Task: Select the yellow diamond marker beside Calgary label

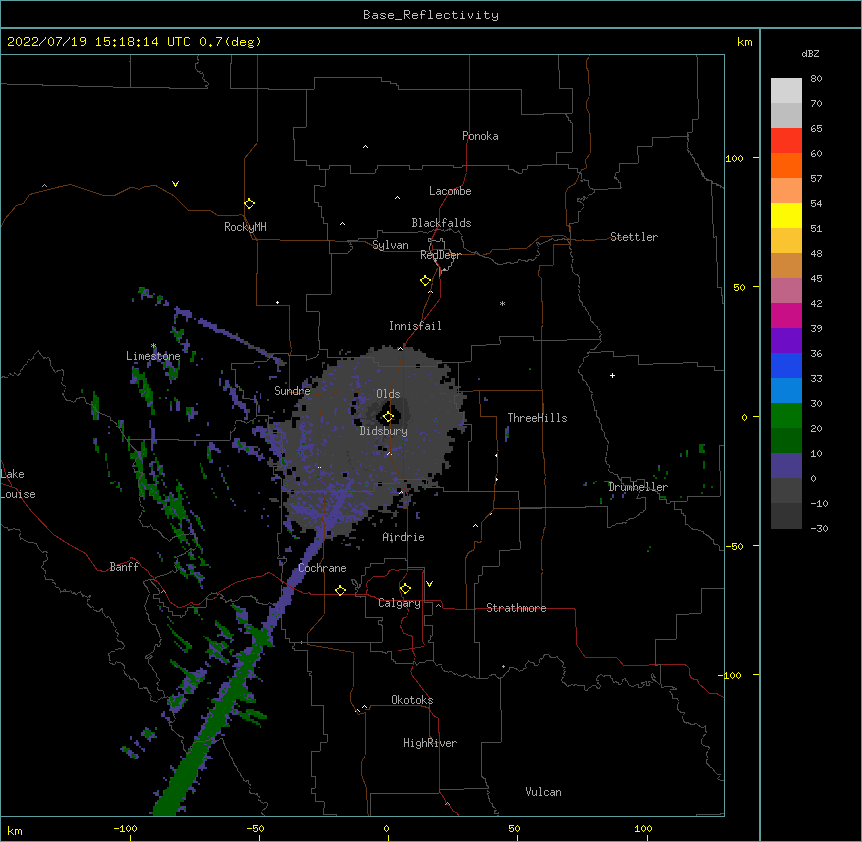Action: 405,589
